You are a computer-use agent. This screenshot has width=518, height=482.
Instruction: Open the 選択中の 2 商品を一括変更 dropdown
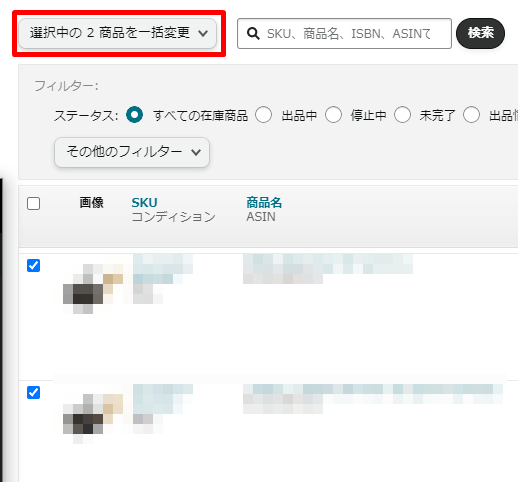(118, 33)
